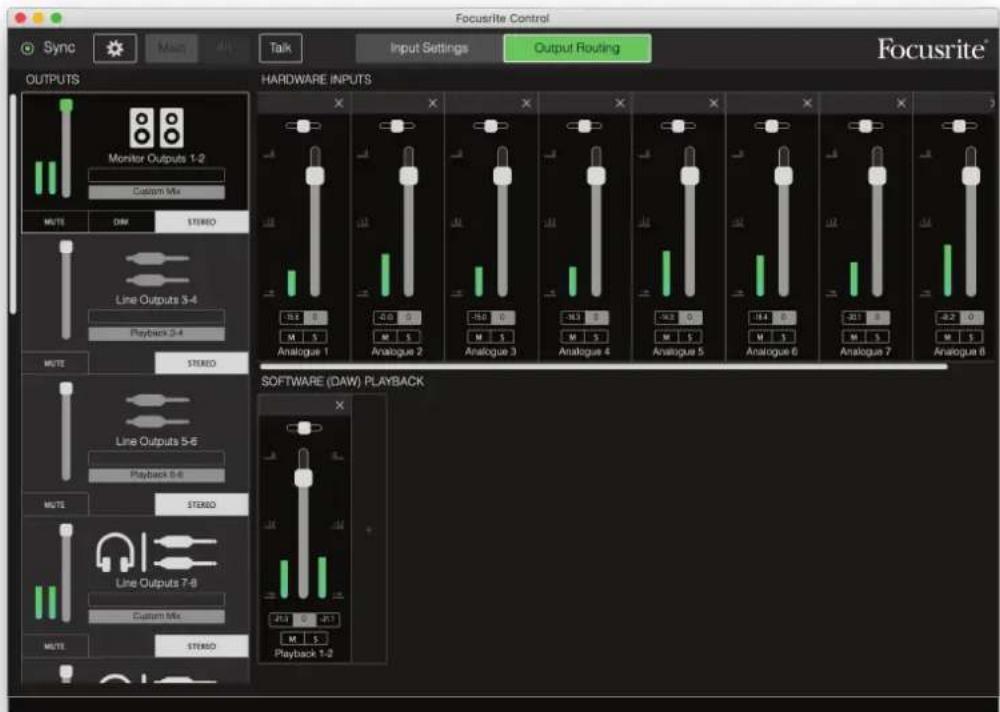1000x712 pixels.
Task: Remove the Analogue 6 channel with X
Action: click(807, 103)
